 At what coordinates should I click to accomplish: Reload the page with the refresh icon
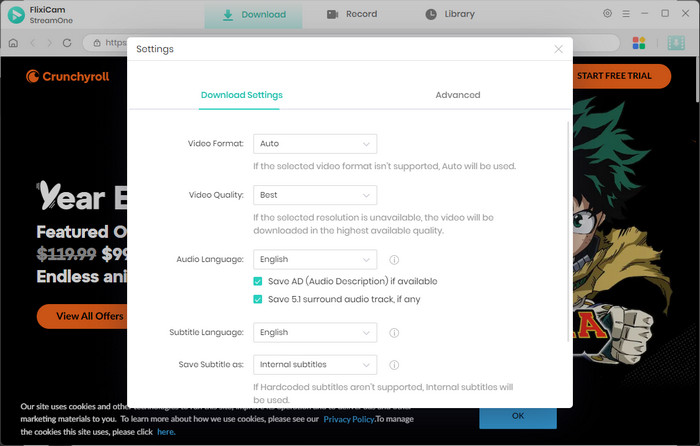[x=67, y=43]
